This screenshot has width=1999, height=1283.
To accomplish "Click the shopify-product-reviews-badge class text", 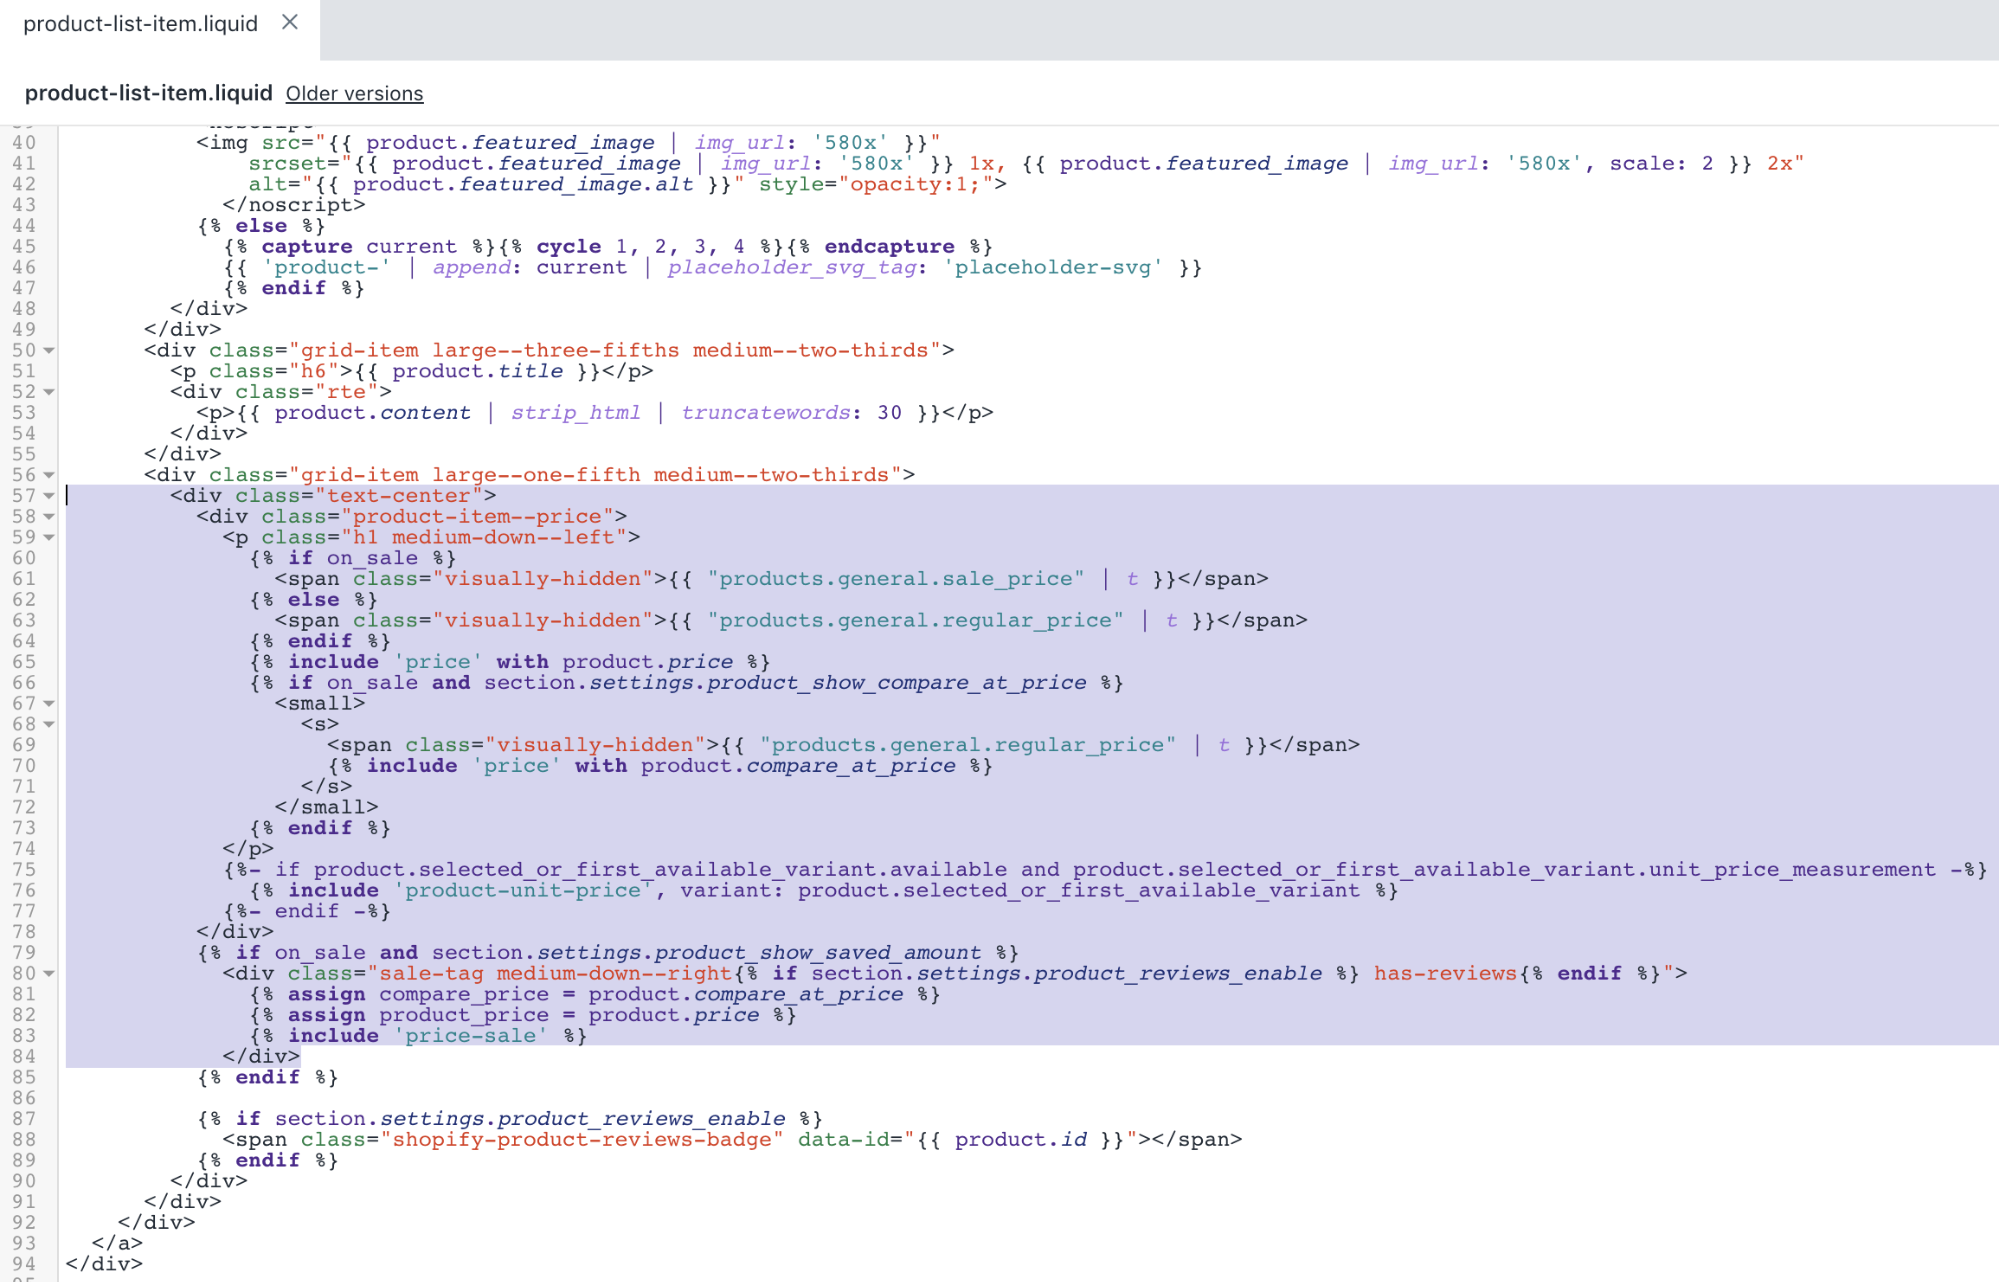I will (x=581, y=1140).
